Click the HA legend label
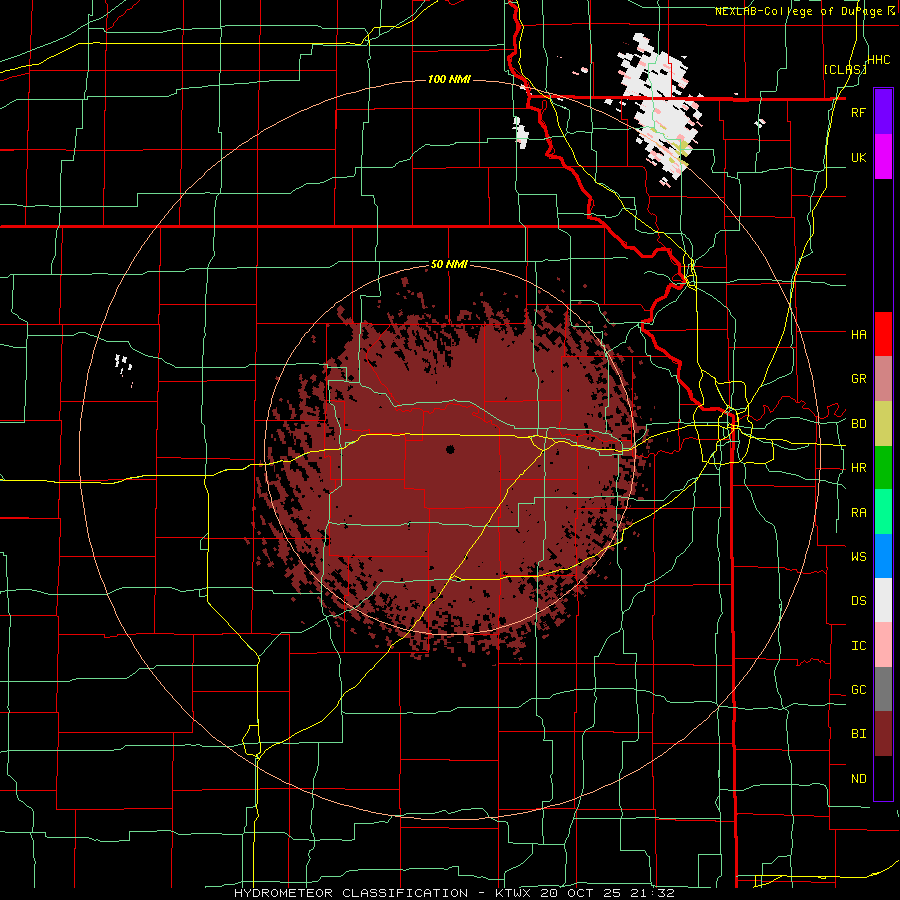The image size is (900, 900). tap(858, 335)
